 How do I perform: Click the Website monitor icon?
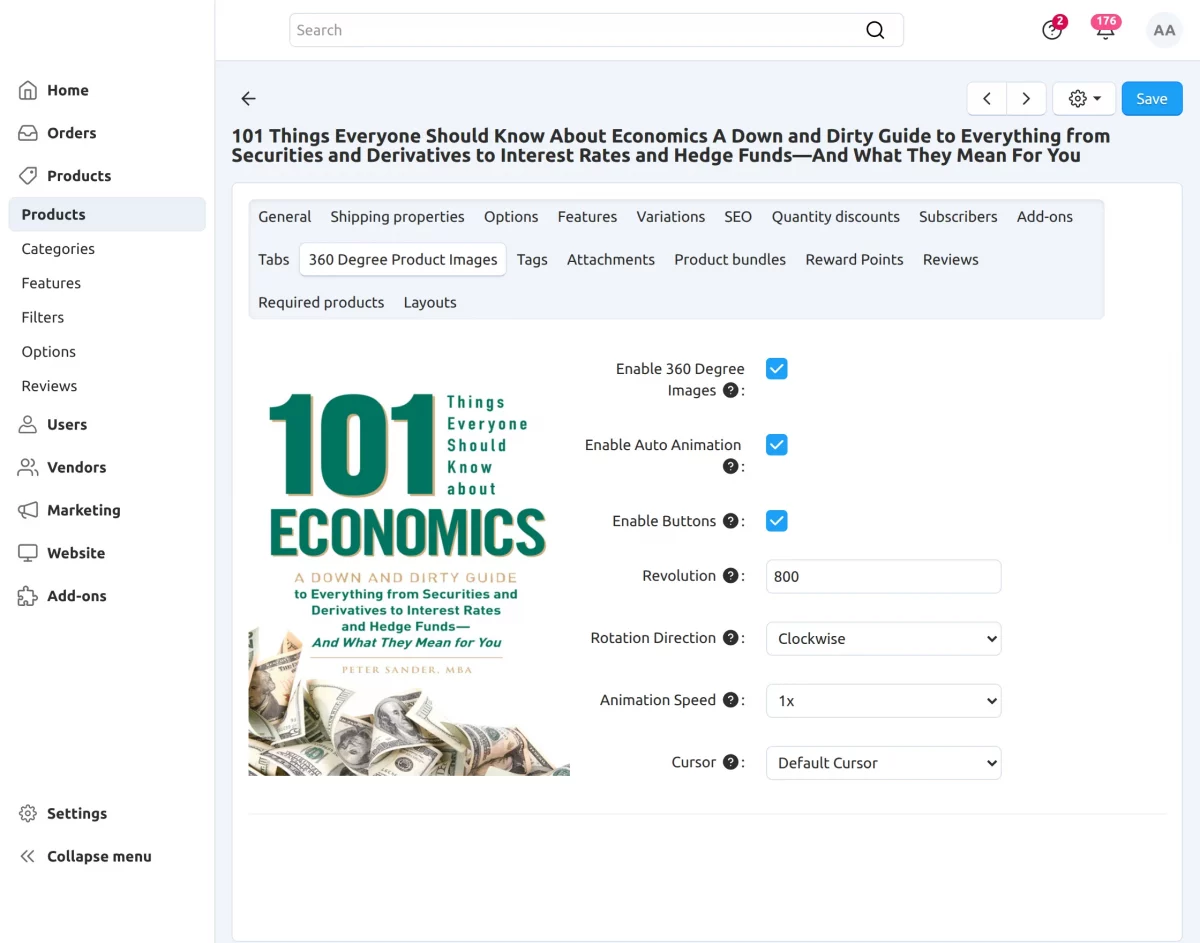click(x=28, y=553)
